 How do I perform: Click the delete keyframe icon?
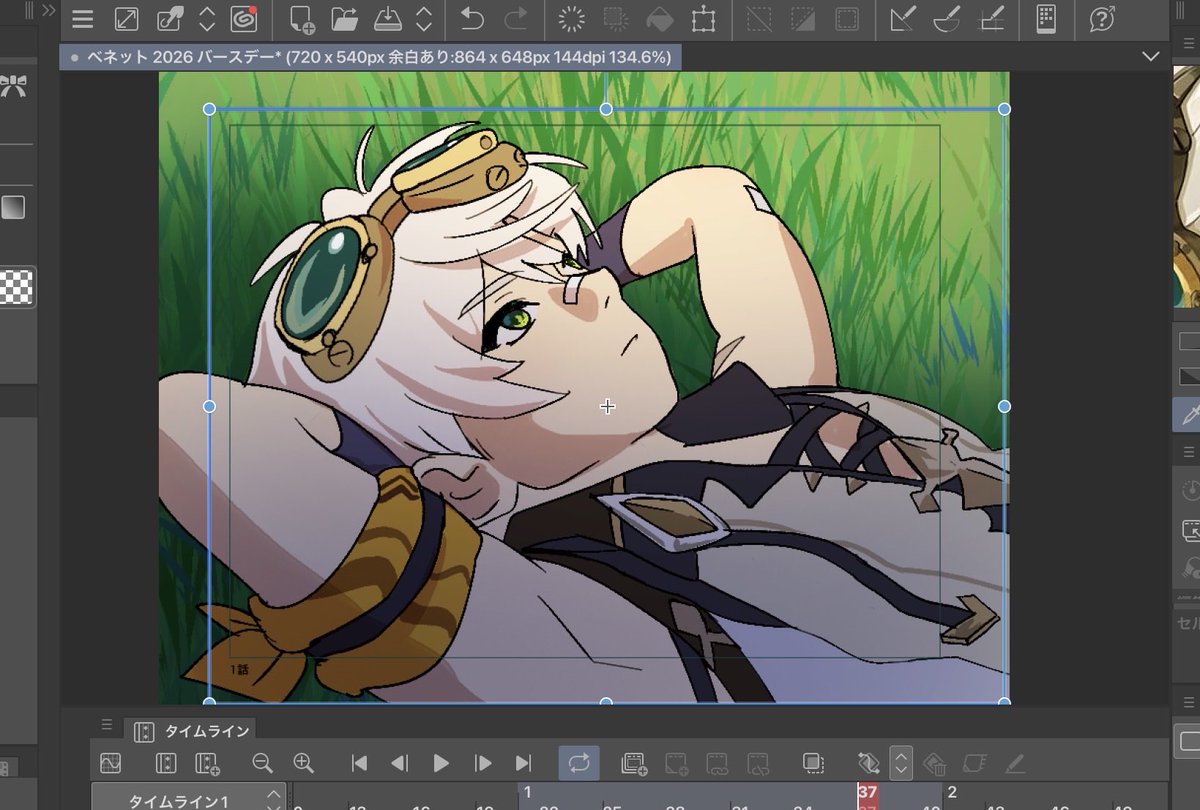pos(934,764)
